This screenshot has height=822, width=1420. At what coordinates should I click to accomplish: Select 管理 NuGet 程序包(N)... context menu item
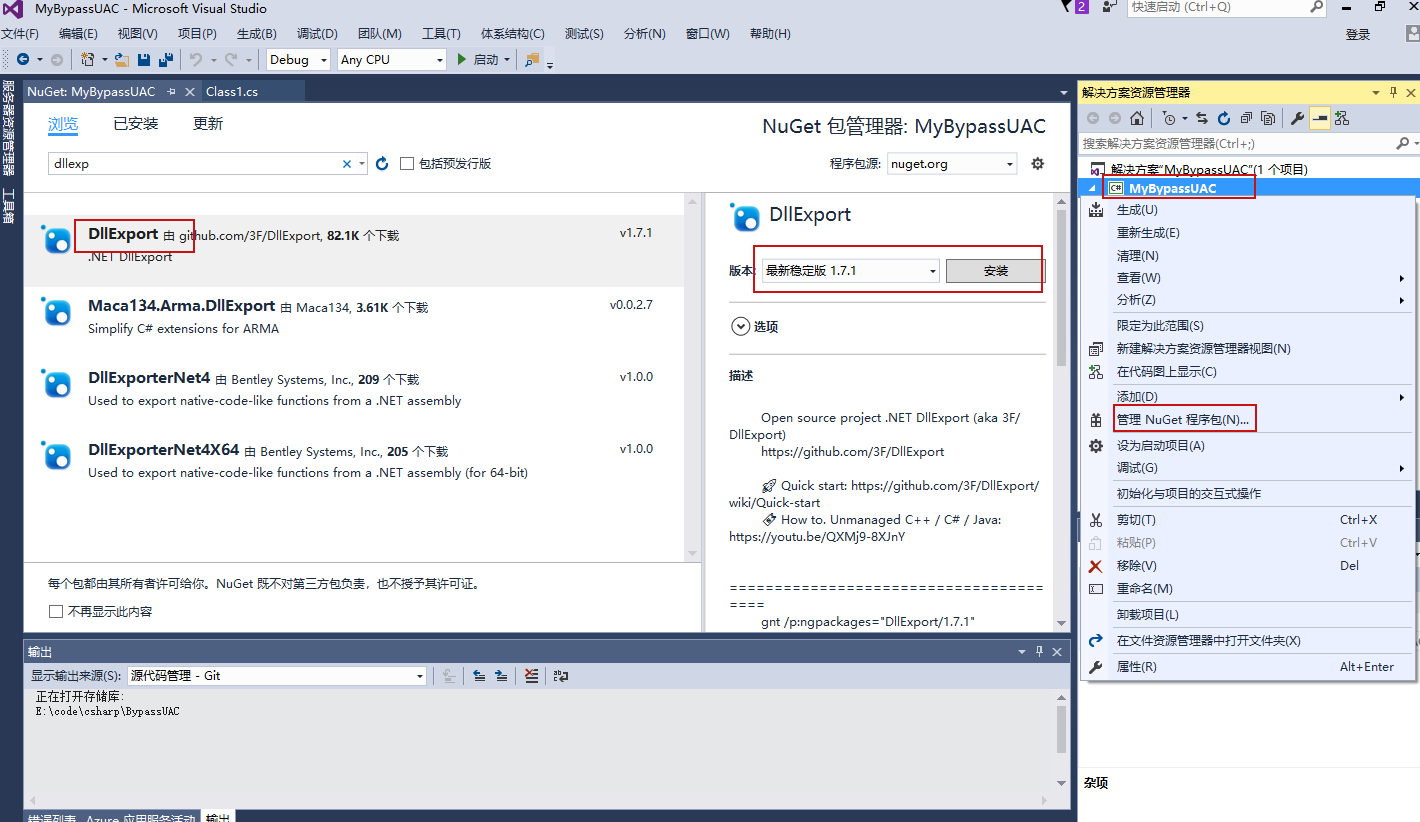point(1183,419)
